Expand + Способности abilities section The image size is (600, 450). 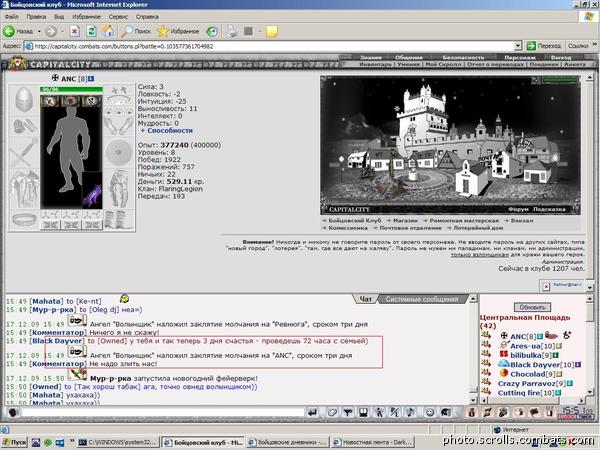(x=166, y=130)
